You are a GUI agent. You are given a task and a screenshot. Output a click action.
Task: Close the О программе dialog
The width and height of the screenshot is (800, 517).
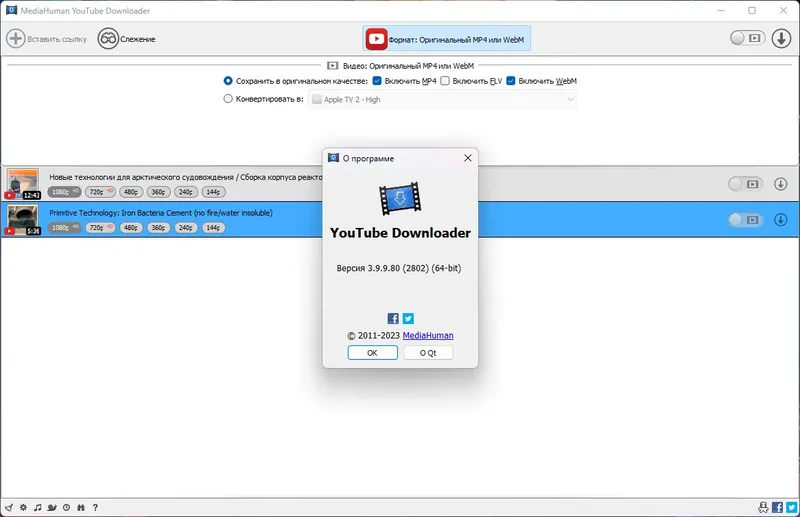coord(468,158)
